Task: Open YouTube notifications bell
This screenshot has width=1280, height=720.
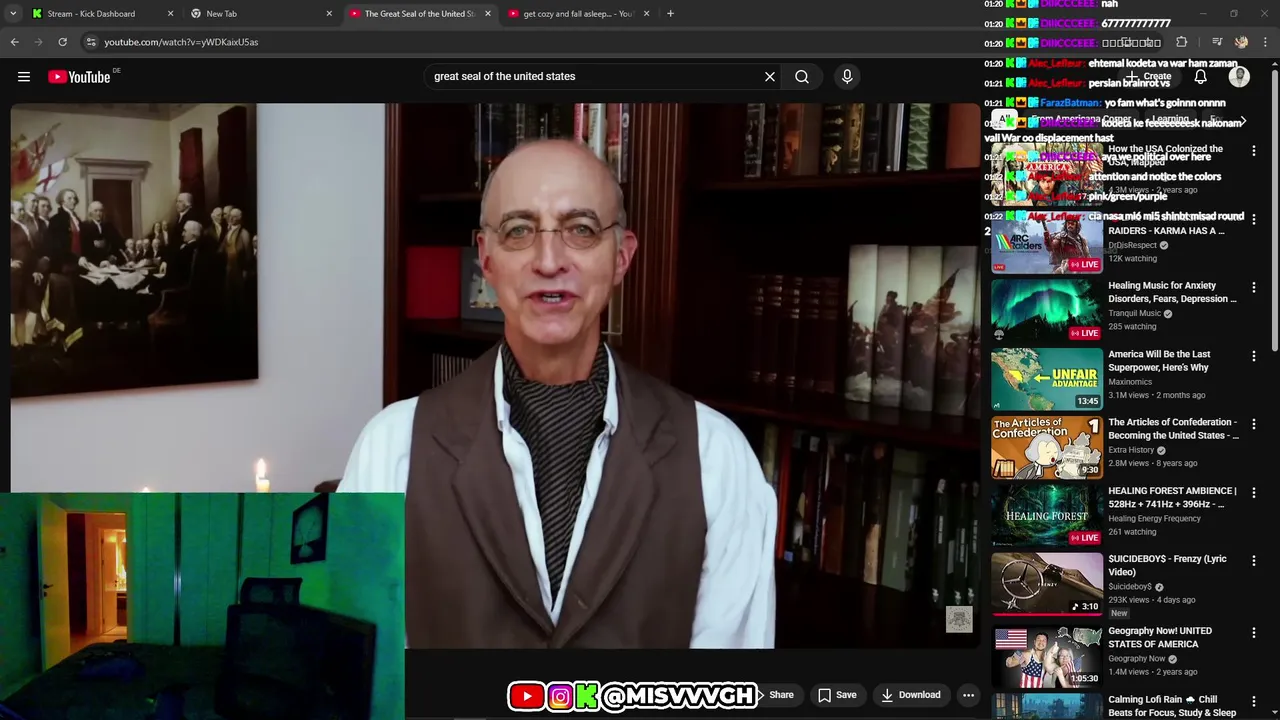Action: [1200, 77]
